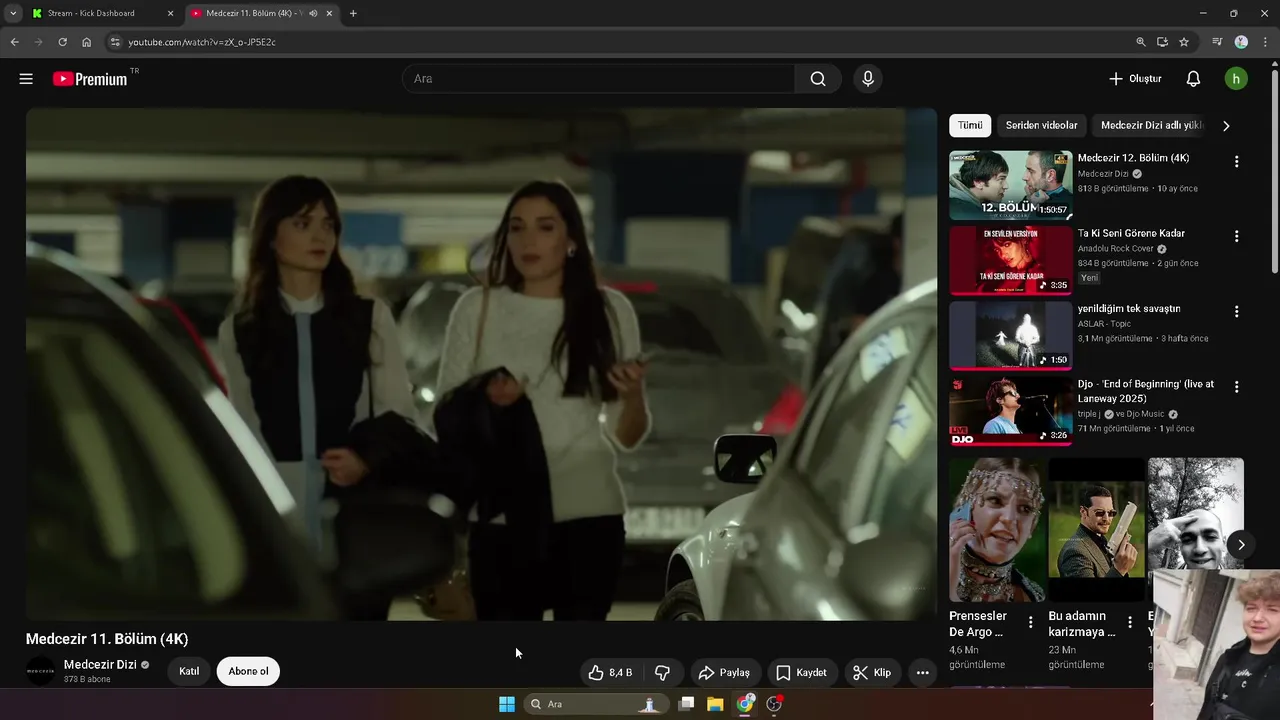Open OBS Studio from the taskbar

[774, 704]
